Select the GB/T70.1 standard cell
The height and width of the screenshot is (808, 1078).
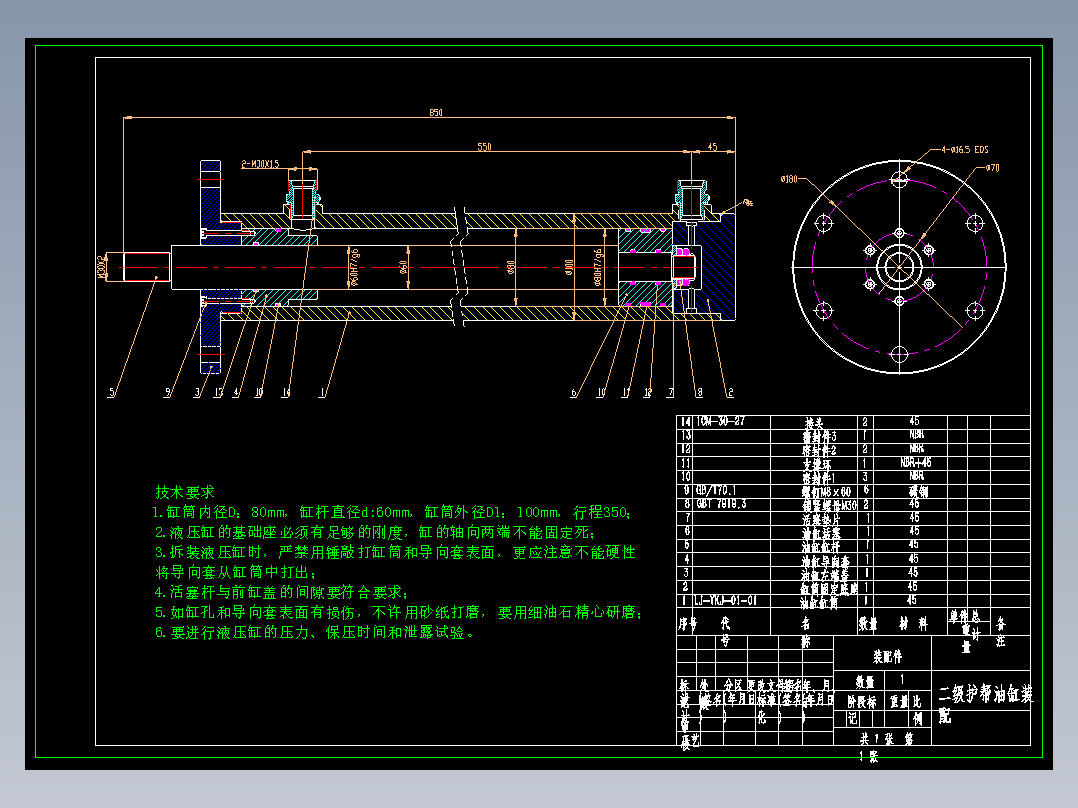716,490
